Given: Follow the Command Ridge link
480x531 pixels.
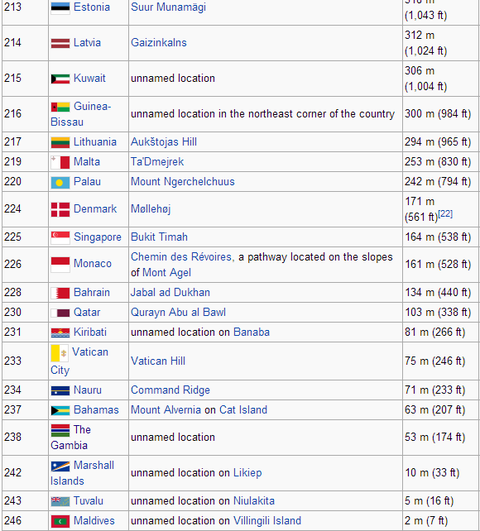Looking at the screenshot, I should [170, 390].
